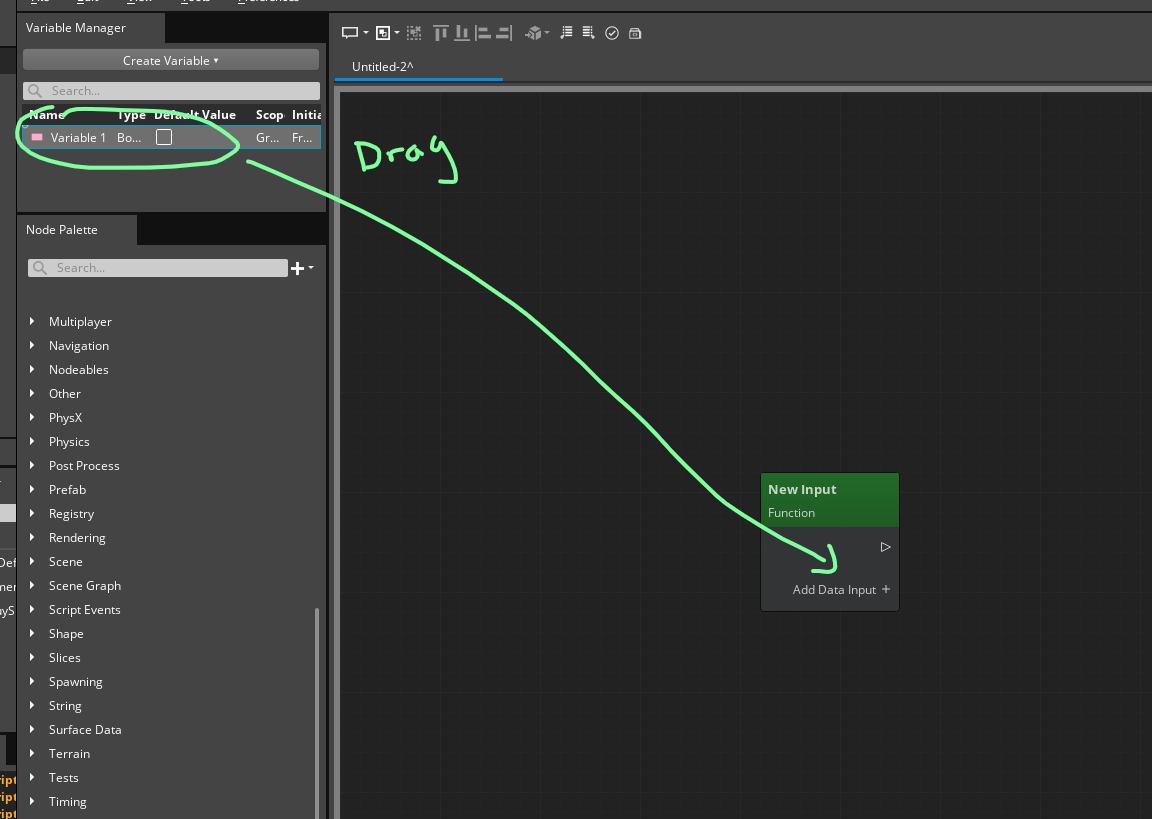The width and height of the screenshot is (1152, 819).
Task: Add a comment node from the toolbar
Action: (x=348, y=32)
